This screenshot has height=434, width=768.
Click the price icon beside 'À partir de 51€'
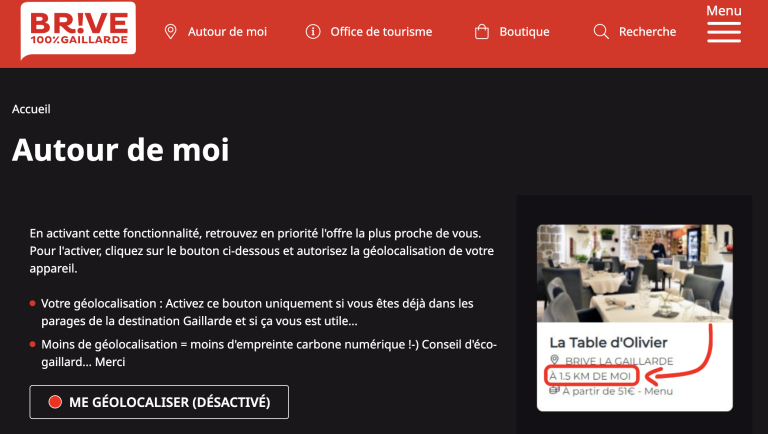coord(555,391)
